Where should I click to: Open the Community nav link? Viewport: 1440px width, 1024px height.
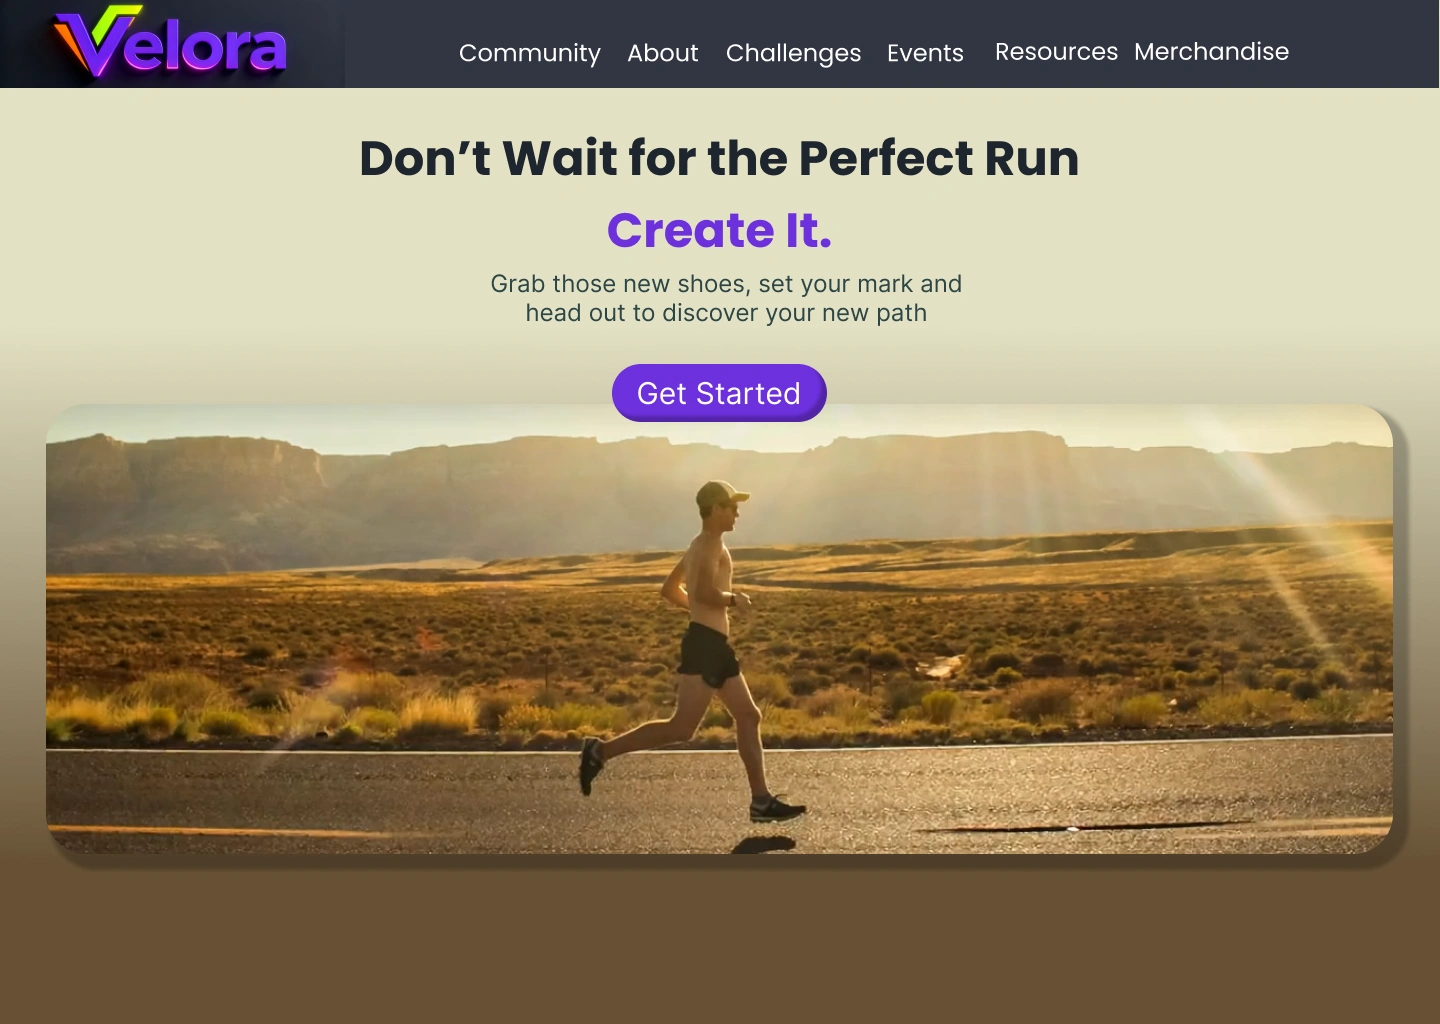click(x=530, y=53)
